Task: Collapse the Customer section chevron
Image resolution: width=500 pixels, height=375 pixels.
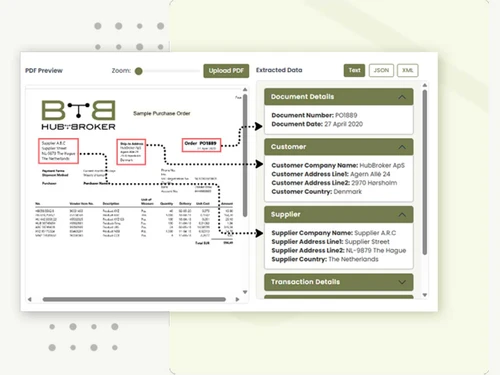Action: coord(402,147)
